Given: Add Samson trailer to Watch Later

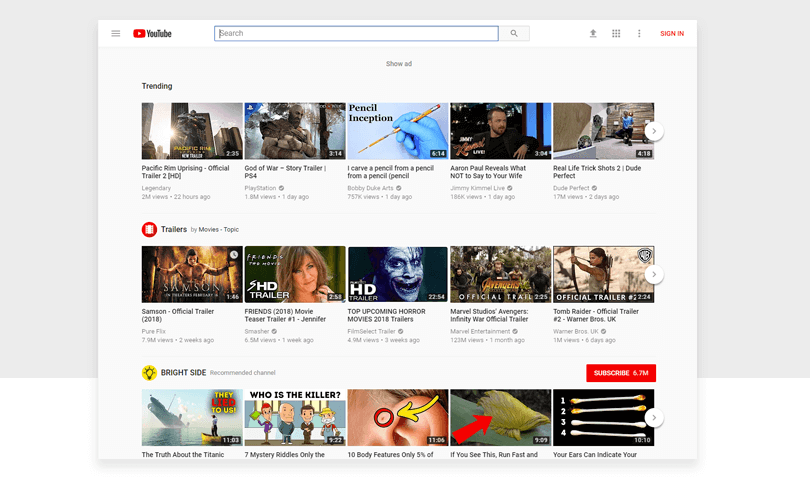Looking at the screenshot, I should click(234, 254).
